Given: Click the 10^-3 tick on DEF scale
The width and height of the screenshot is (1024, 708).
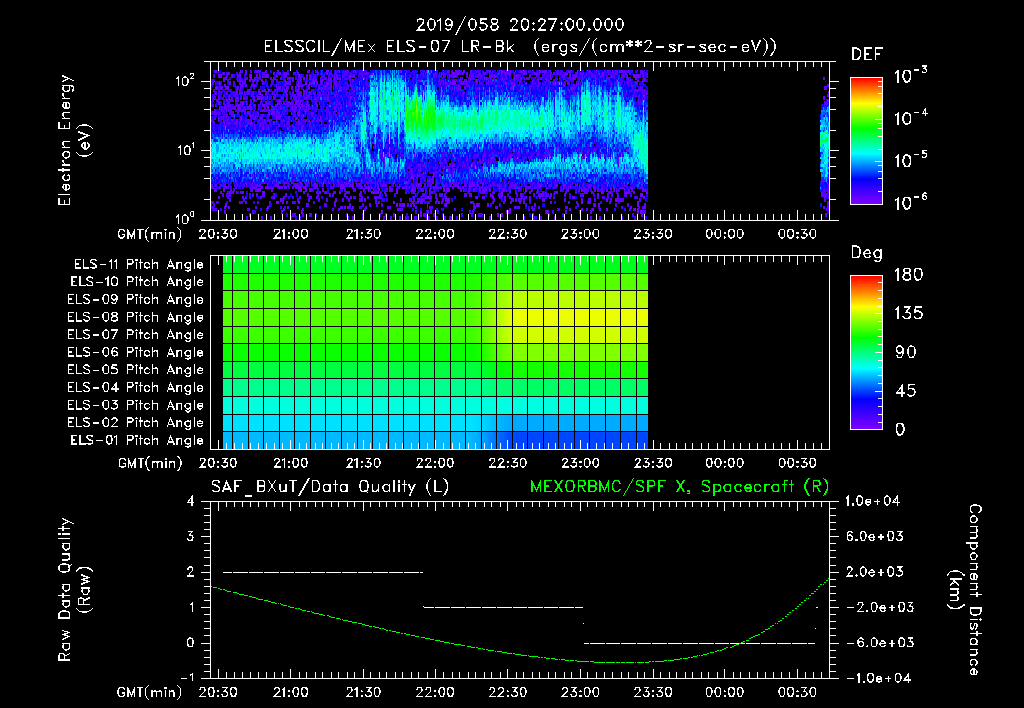Looking at the screenshot, I should [910, 76].
